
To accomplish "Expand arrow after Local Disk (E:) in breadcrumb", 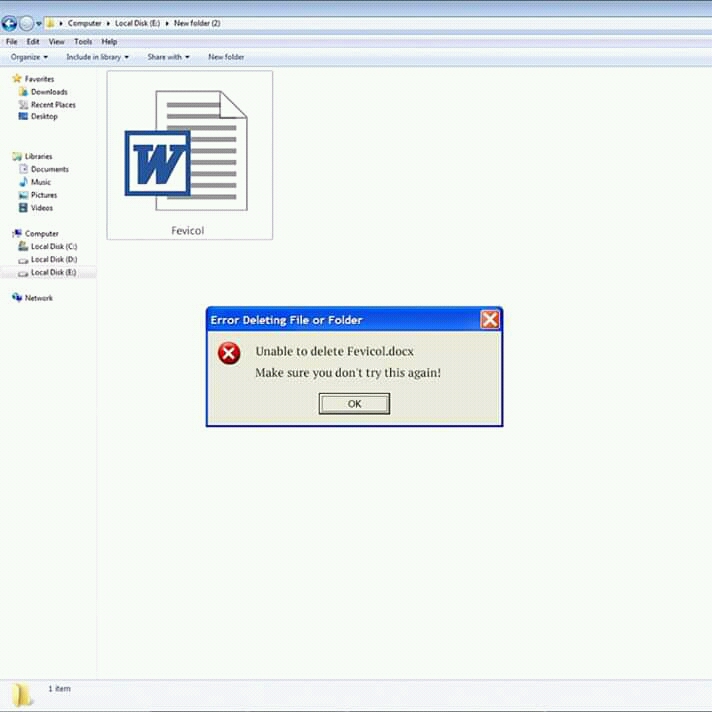I will pyautogui.click(x=167, y=24).
